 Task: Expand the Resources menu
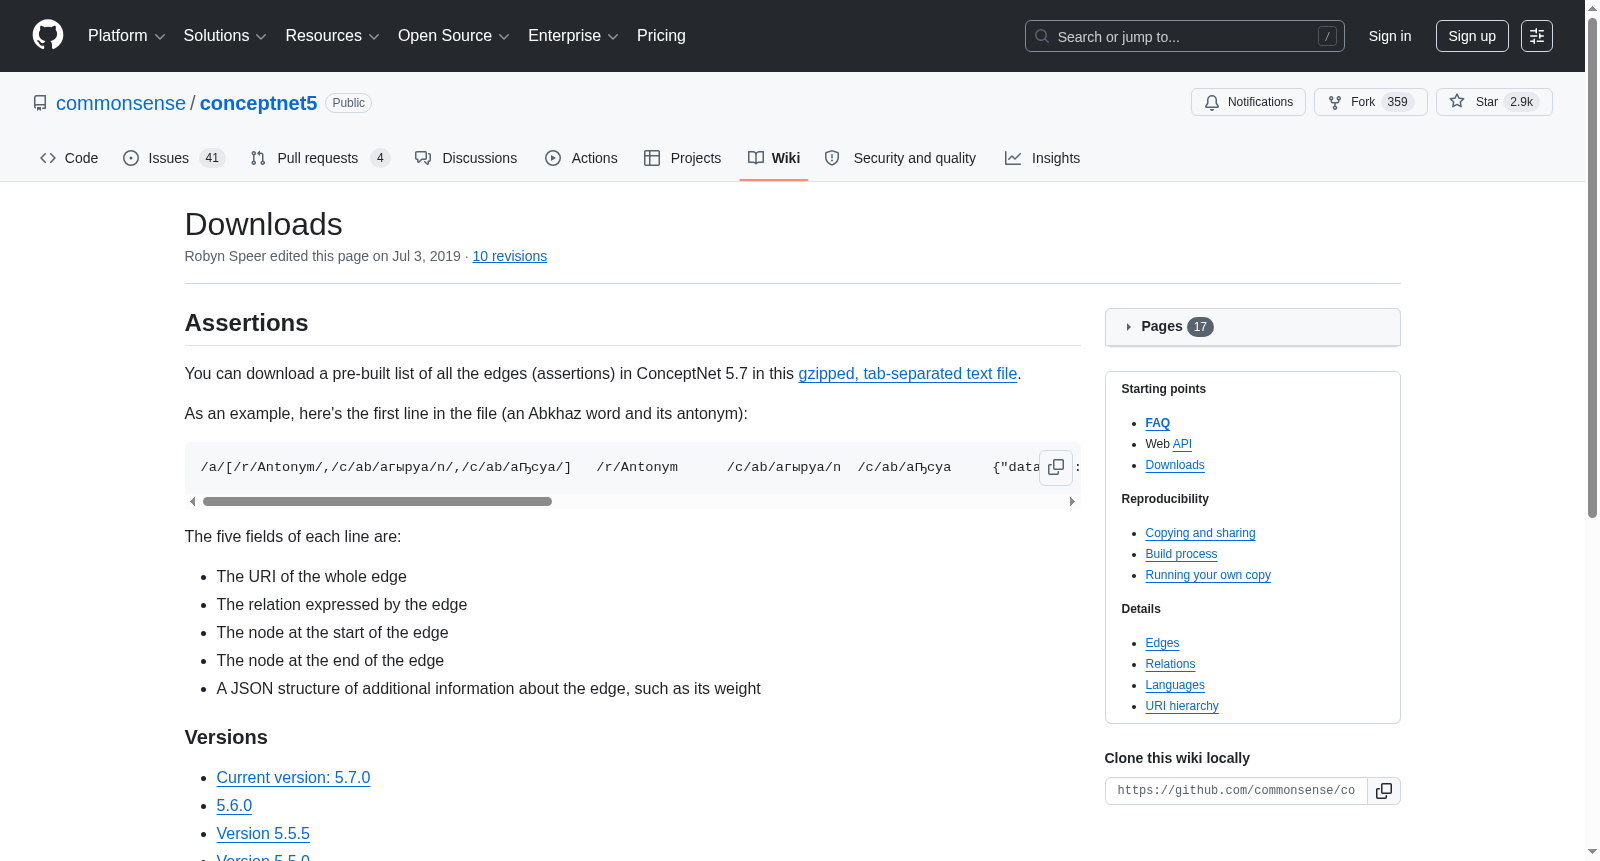332,36
